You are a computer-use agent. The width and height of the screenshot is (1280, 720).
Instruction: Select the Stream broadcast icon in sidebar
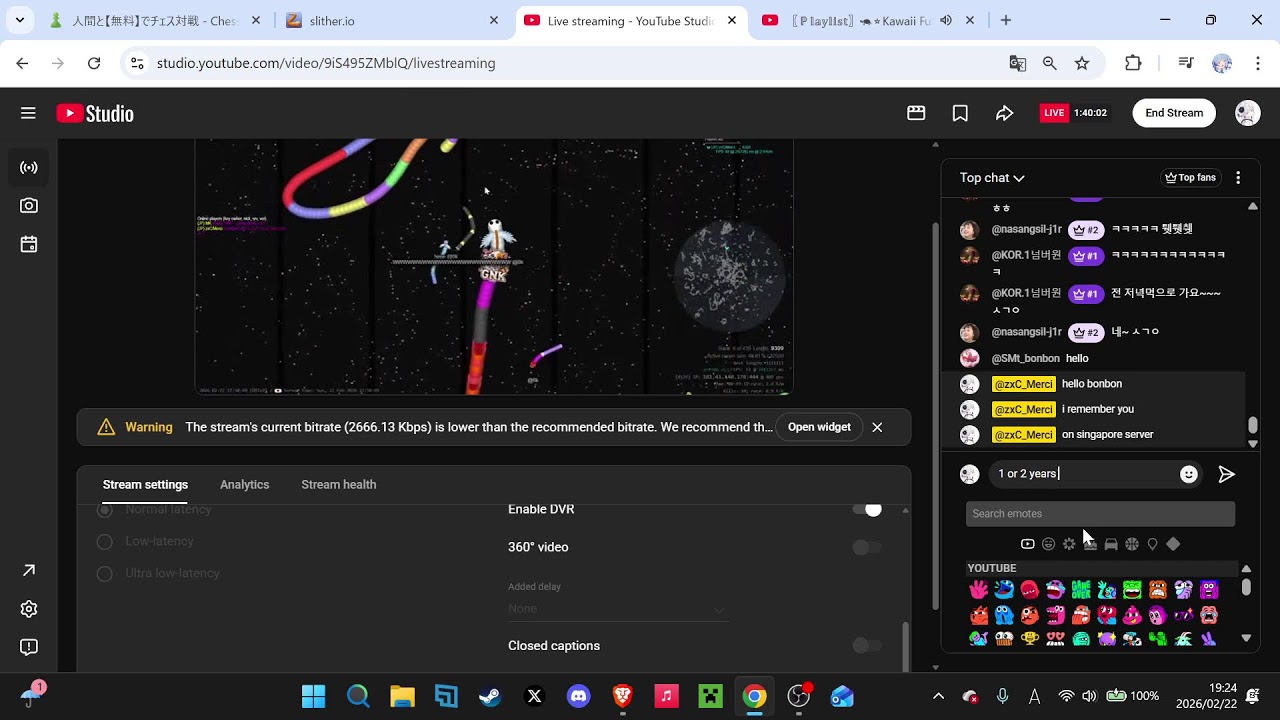pyautogui.click(x=29, y=167)
